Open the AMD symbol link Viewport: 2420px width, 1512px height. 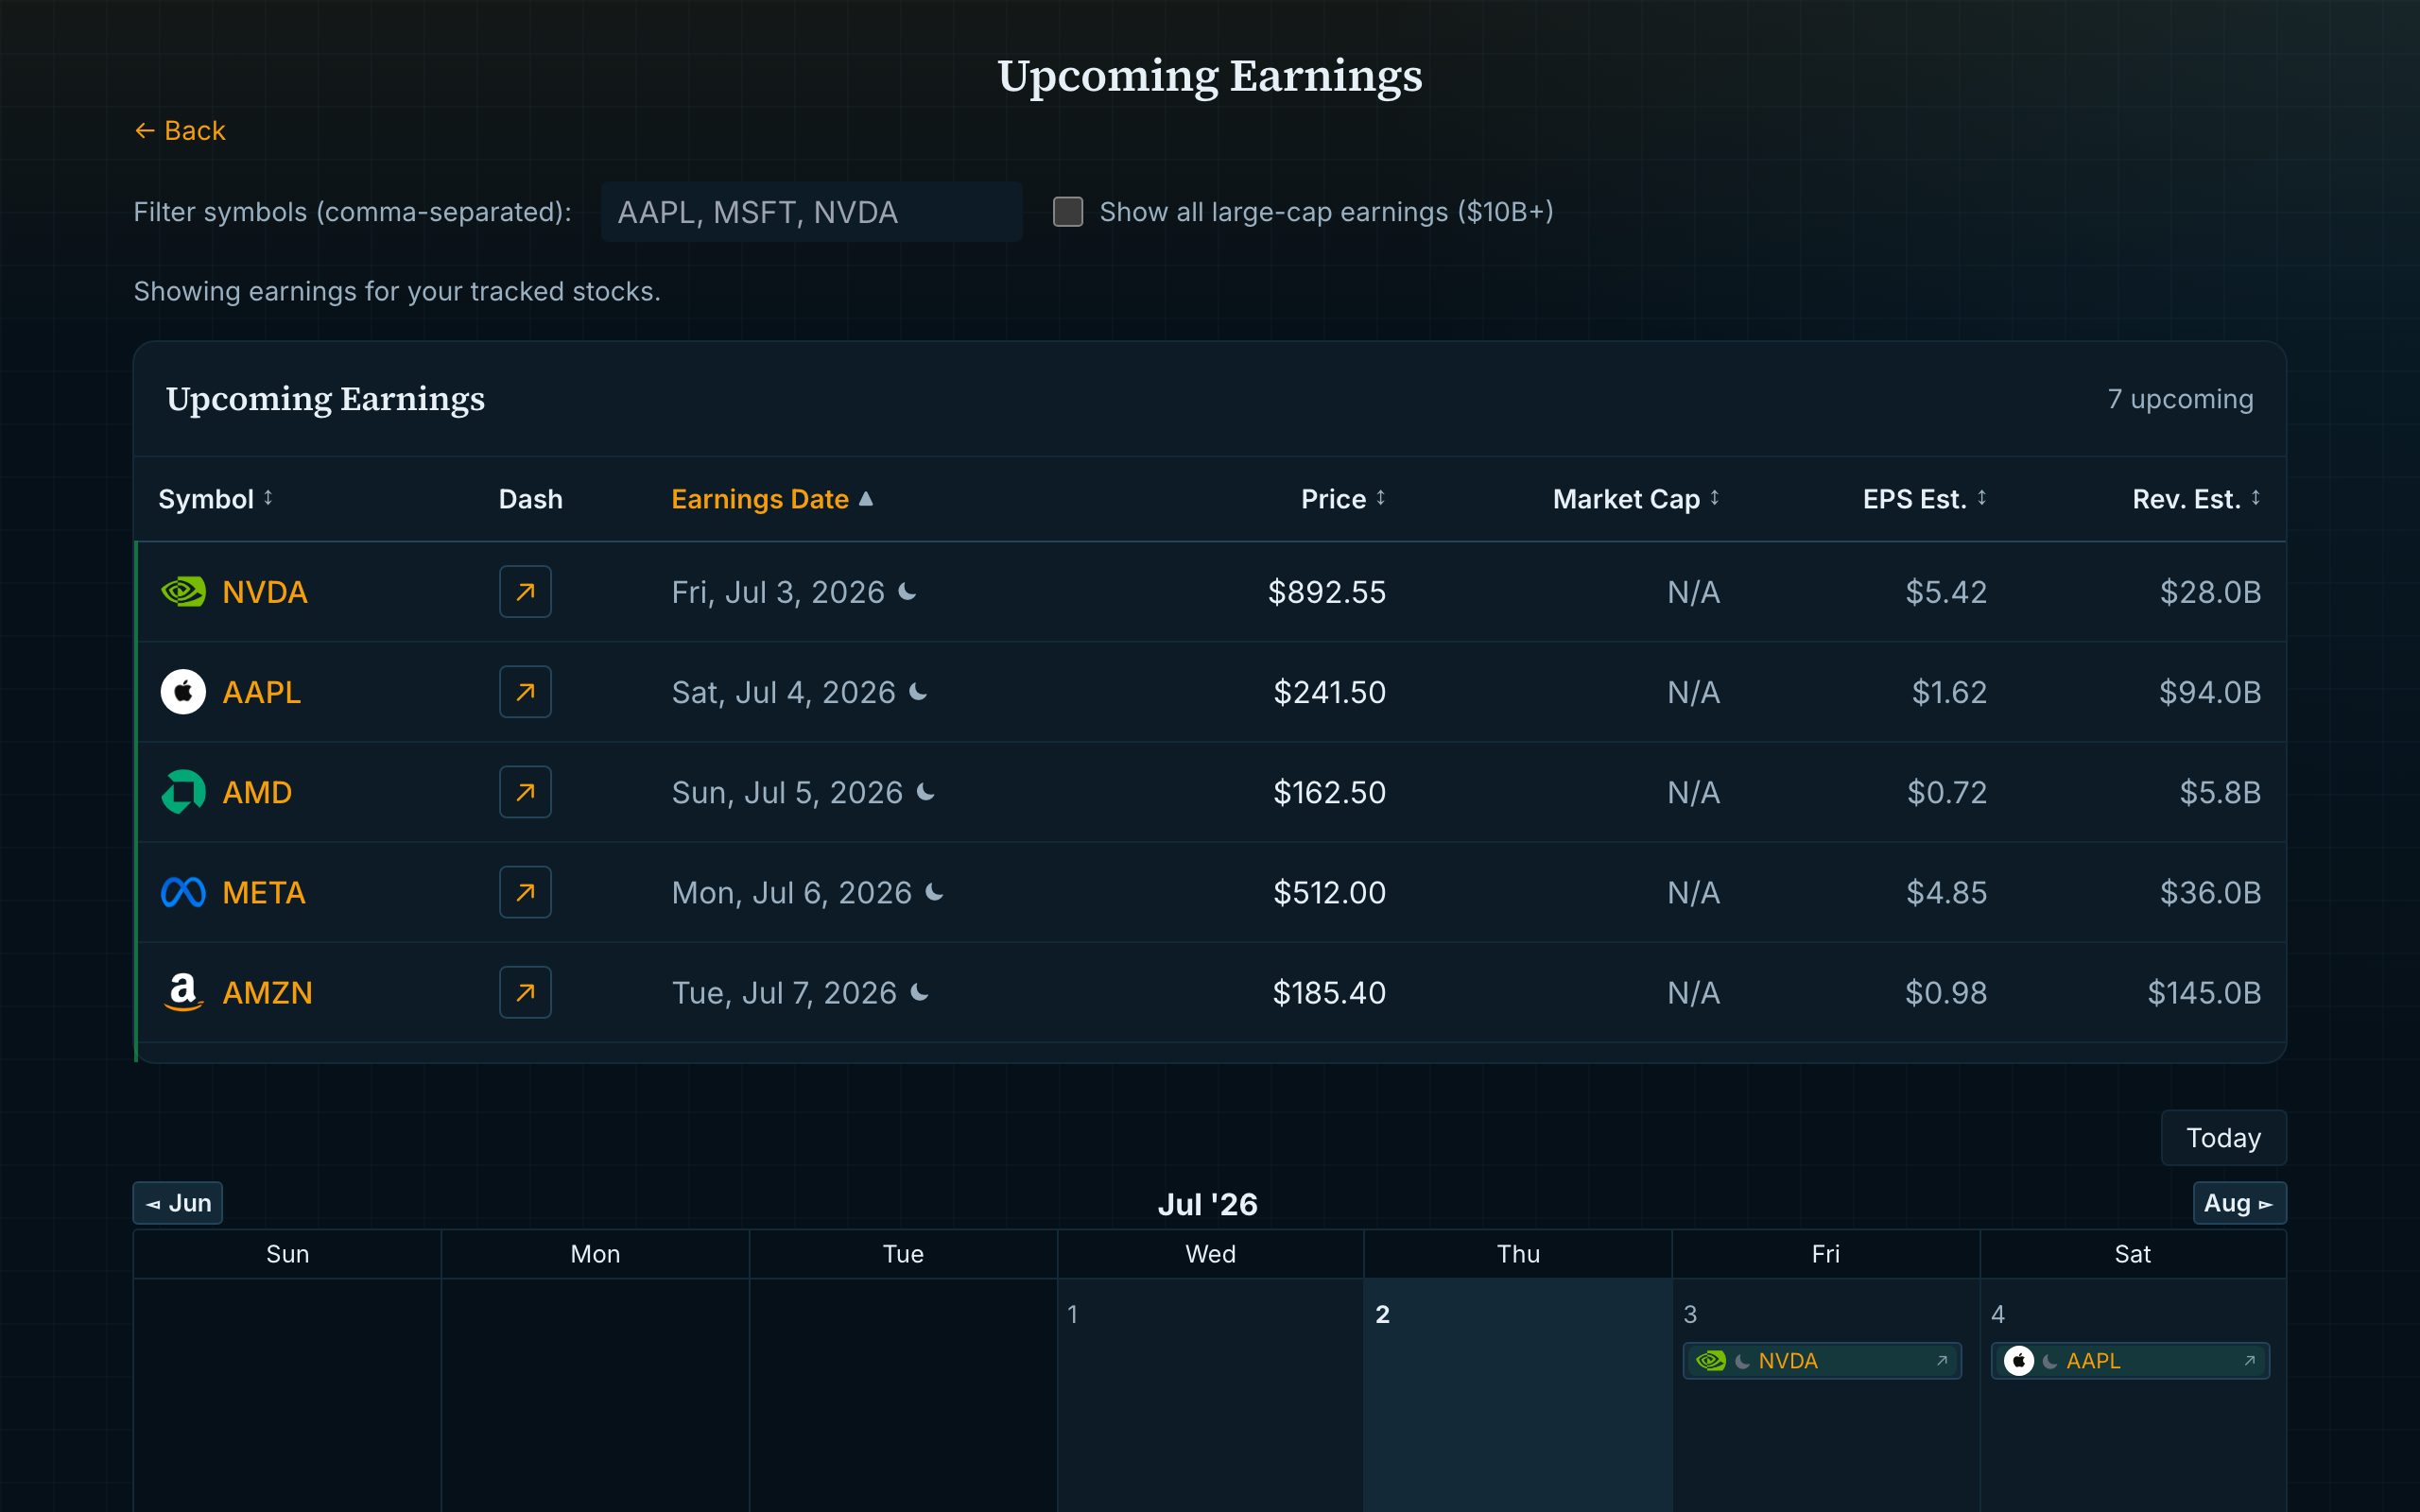(257, 792)
